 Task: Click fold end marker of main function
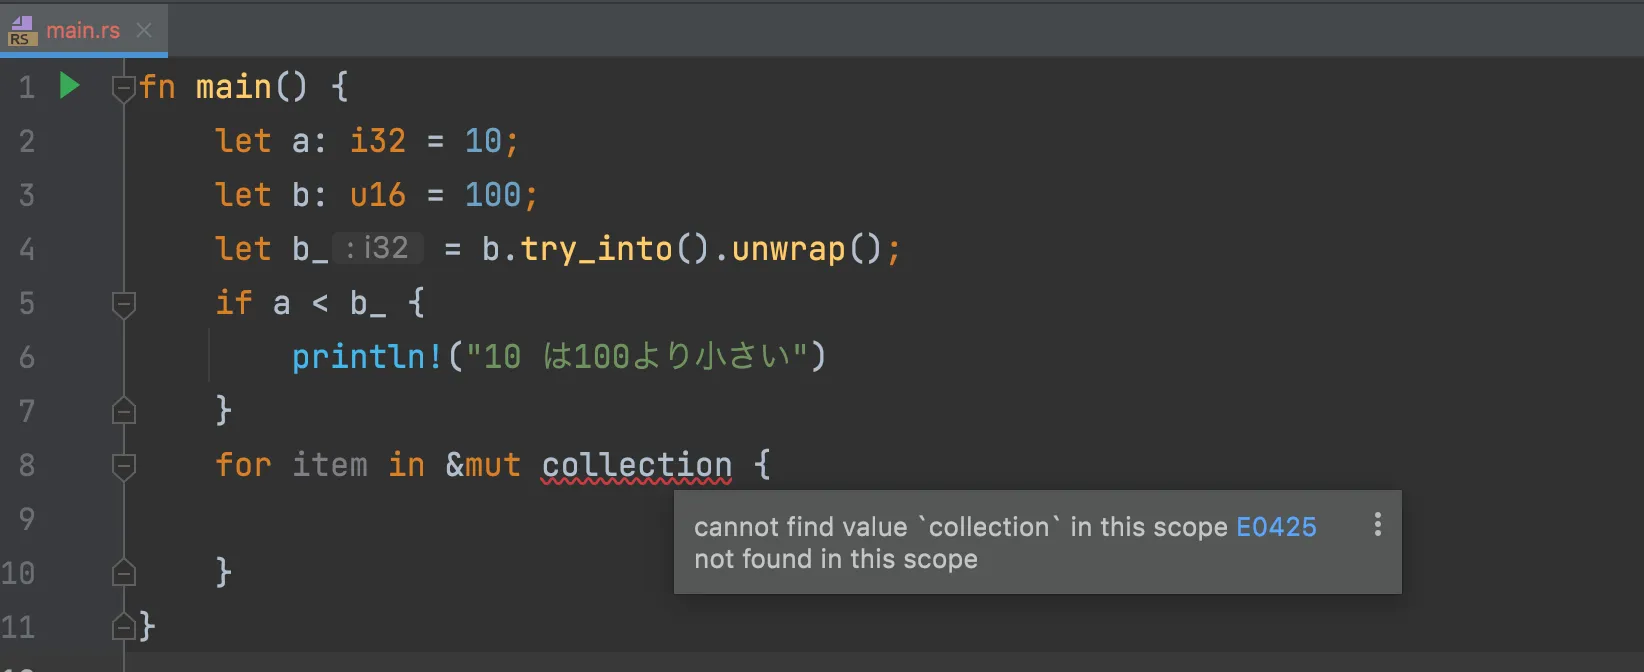click(x=123, y=627)
